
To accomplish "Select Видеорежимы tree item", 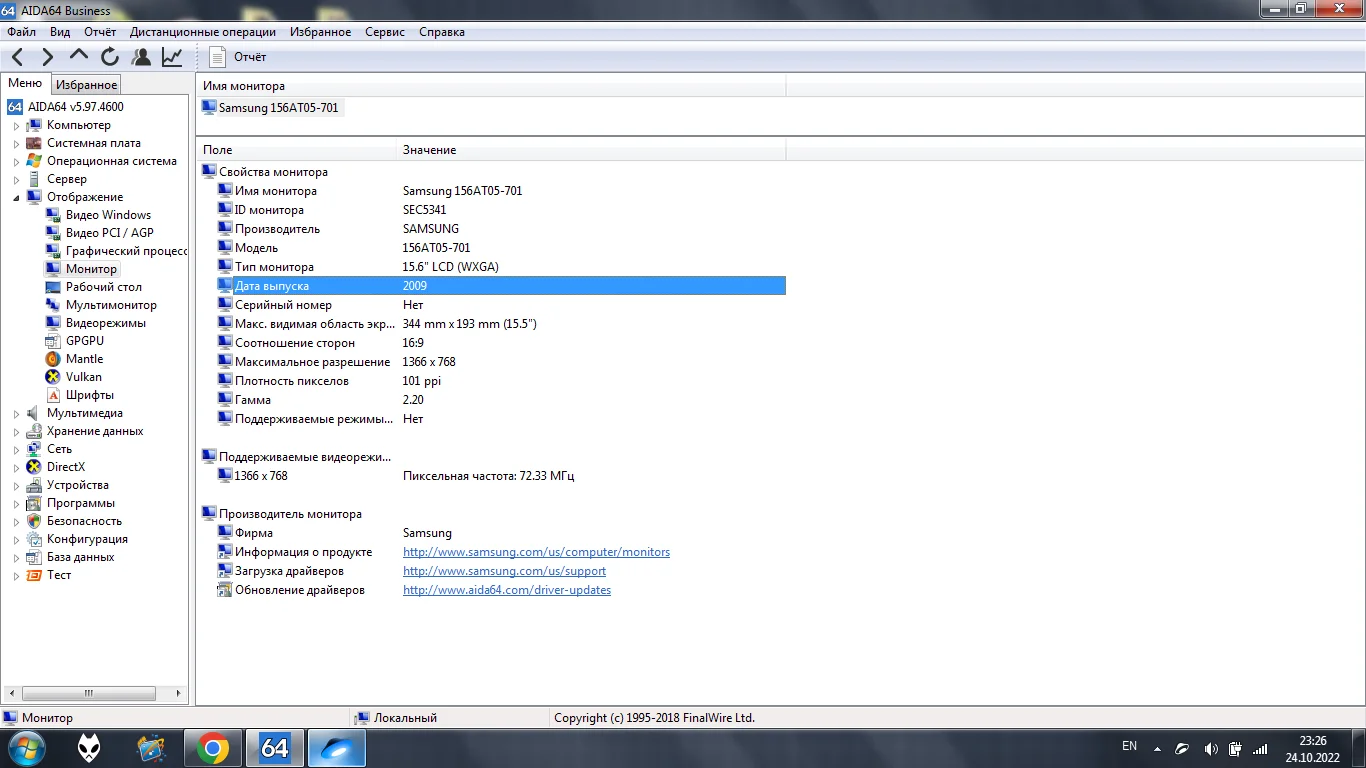I will tap(106, 323).
